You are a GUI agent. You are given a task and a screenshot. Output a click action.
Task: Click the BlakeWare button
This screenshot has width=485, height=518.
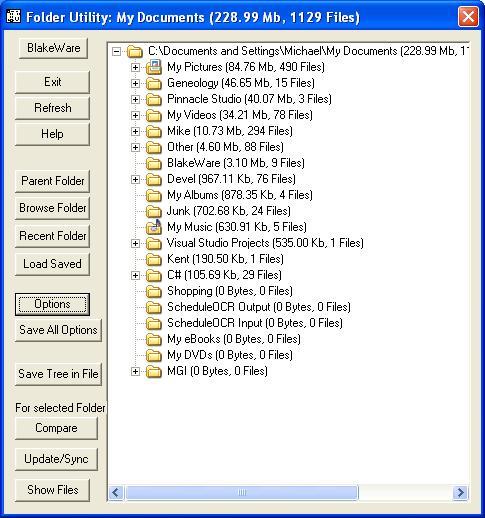coord(54,48)
